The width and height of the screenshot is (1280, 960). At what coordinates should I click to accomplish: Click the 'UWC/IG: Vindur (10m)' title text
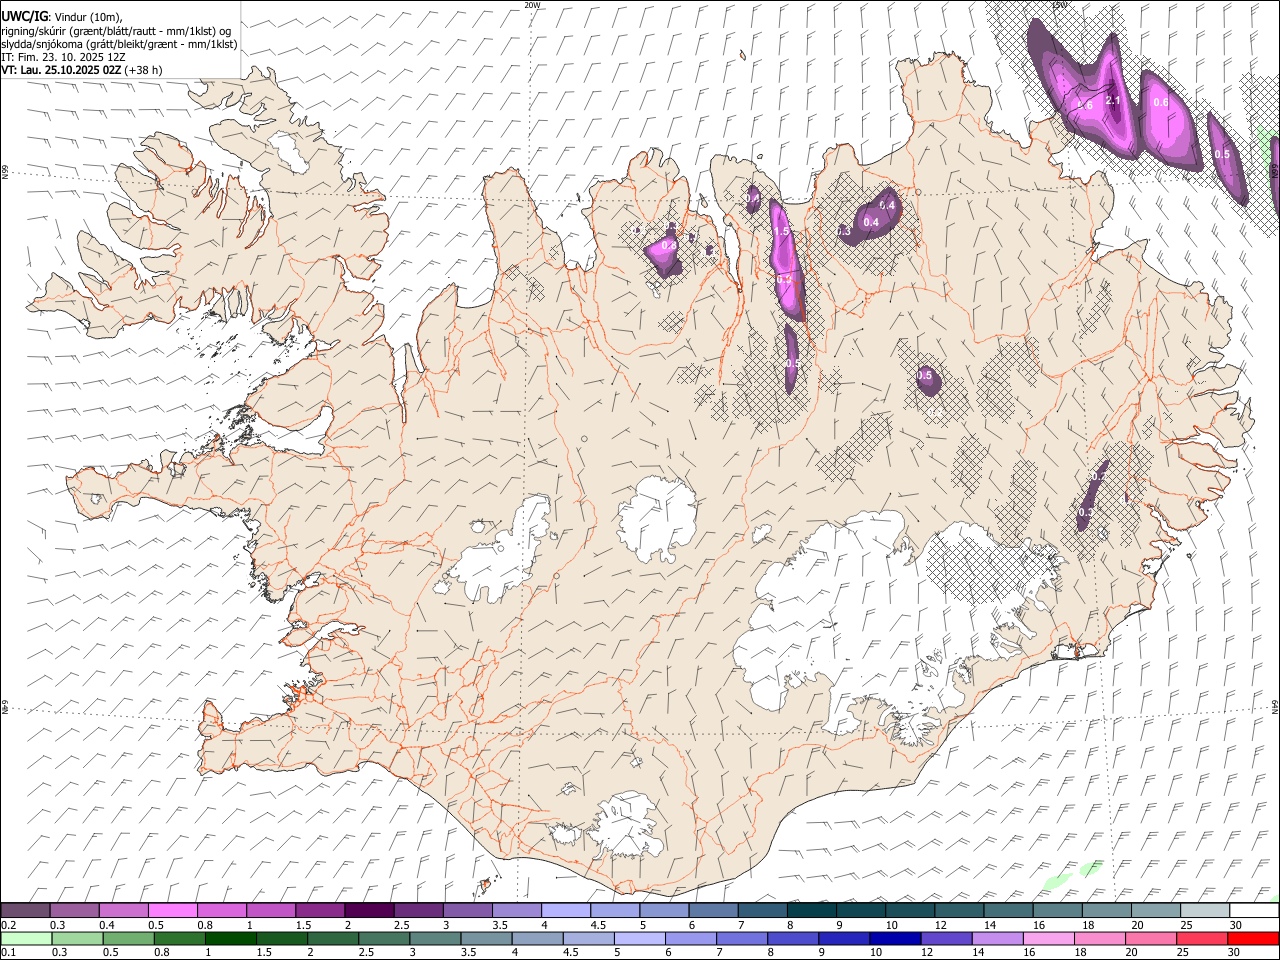tap(61, 15)
